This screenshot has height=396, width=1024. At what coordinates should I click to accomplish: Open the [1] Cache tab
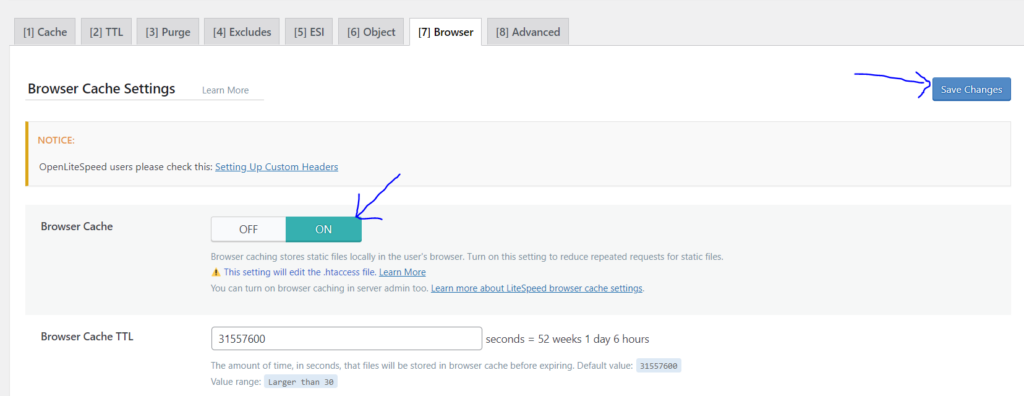[x=45, y=31]
